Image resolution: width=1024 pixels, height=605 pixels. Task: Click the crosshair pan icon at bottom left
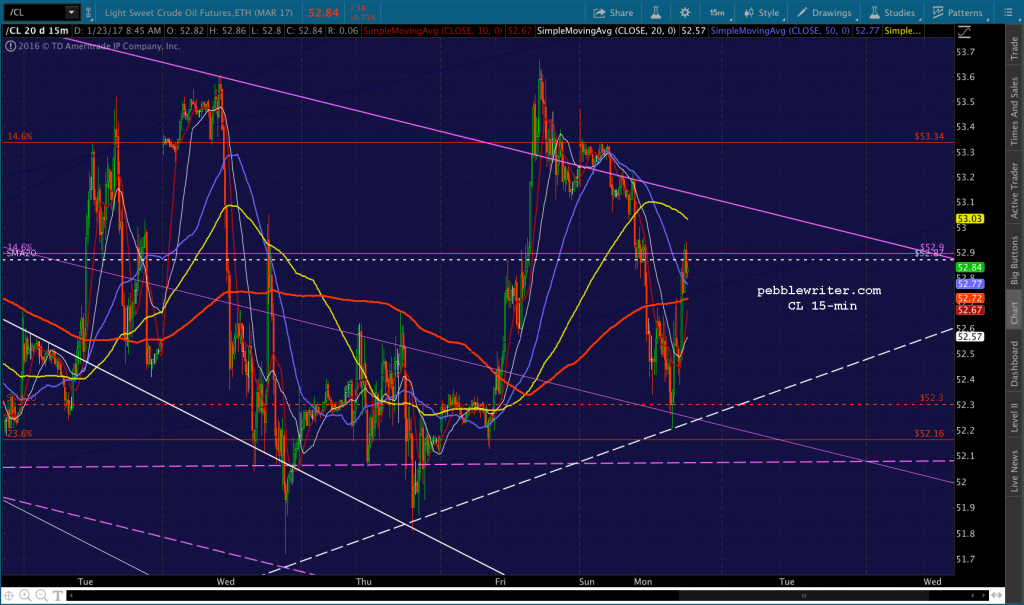9,595
